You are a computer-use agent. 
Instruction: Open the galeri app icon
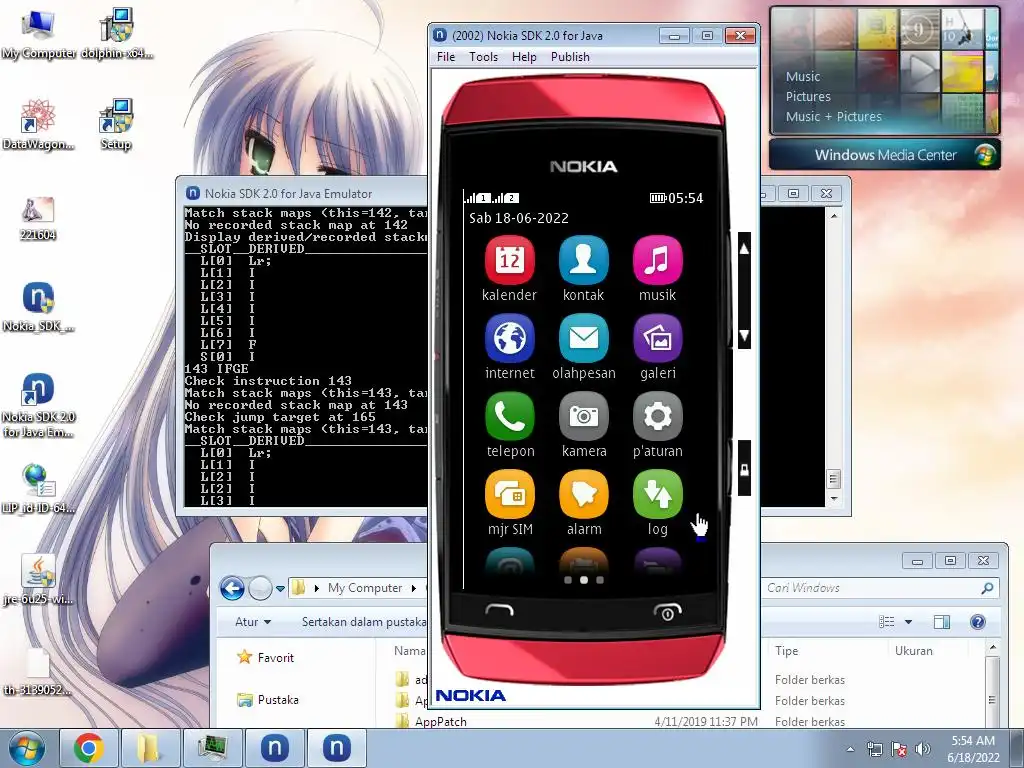coord(658,338)
